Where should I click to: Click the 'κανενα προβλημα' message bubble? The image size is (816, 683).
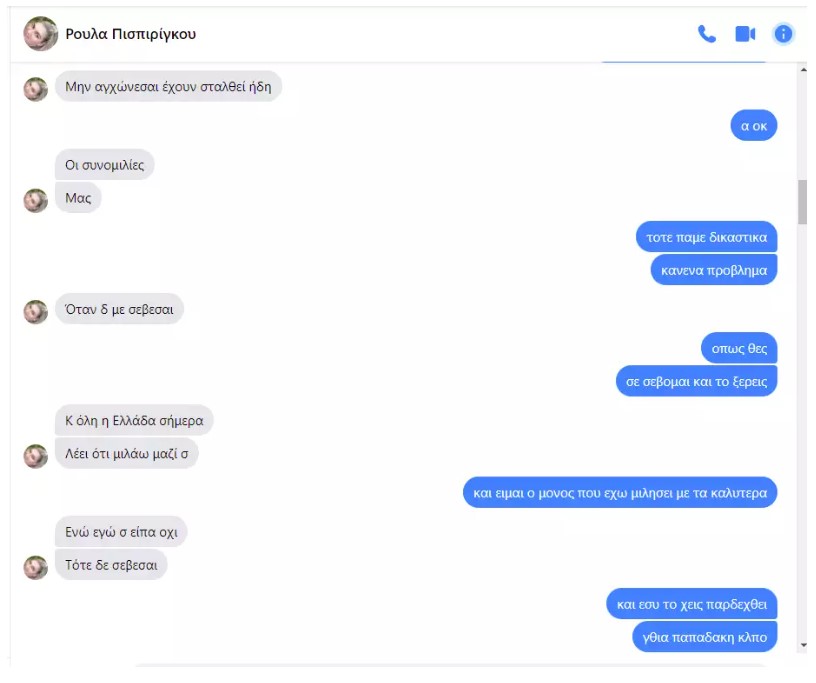(x=713, y=270)
